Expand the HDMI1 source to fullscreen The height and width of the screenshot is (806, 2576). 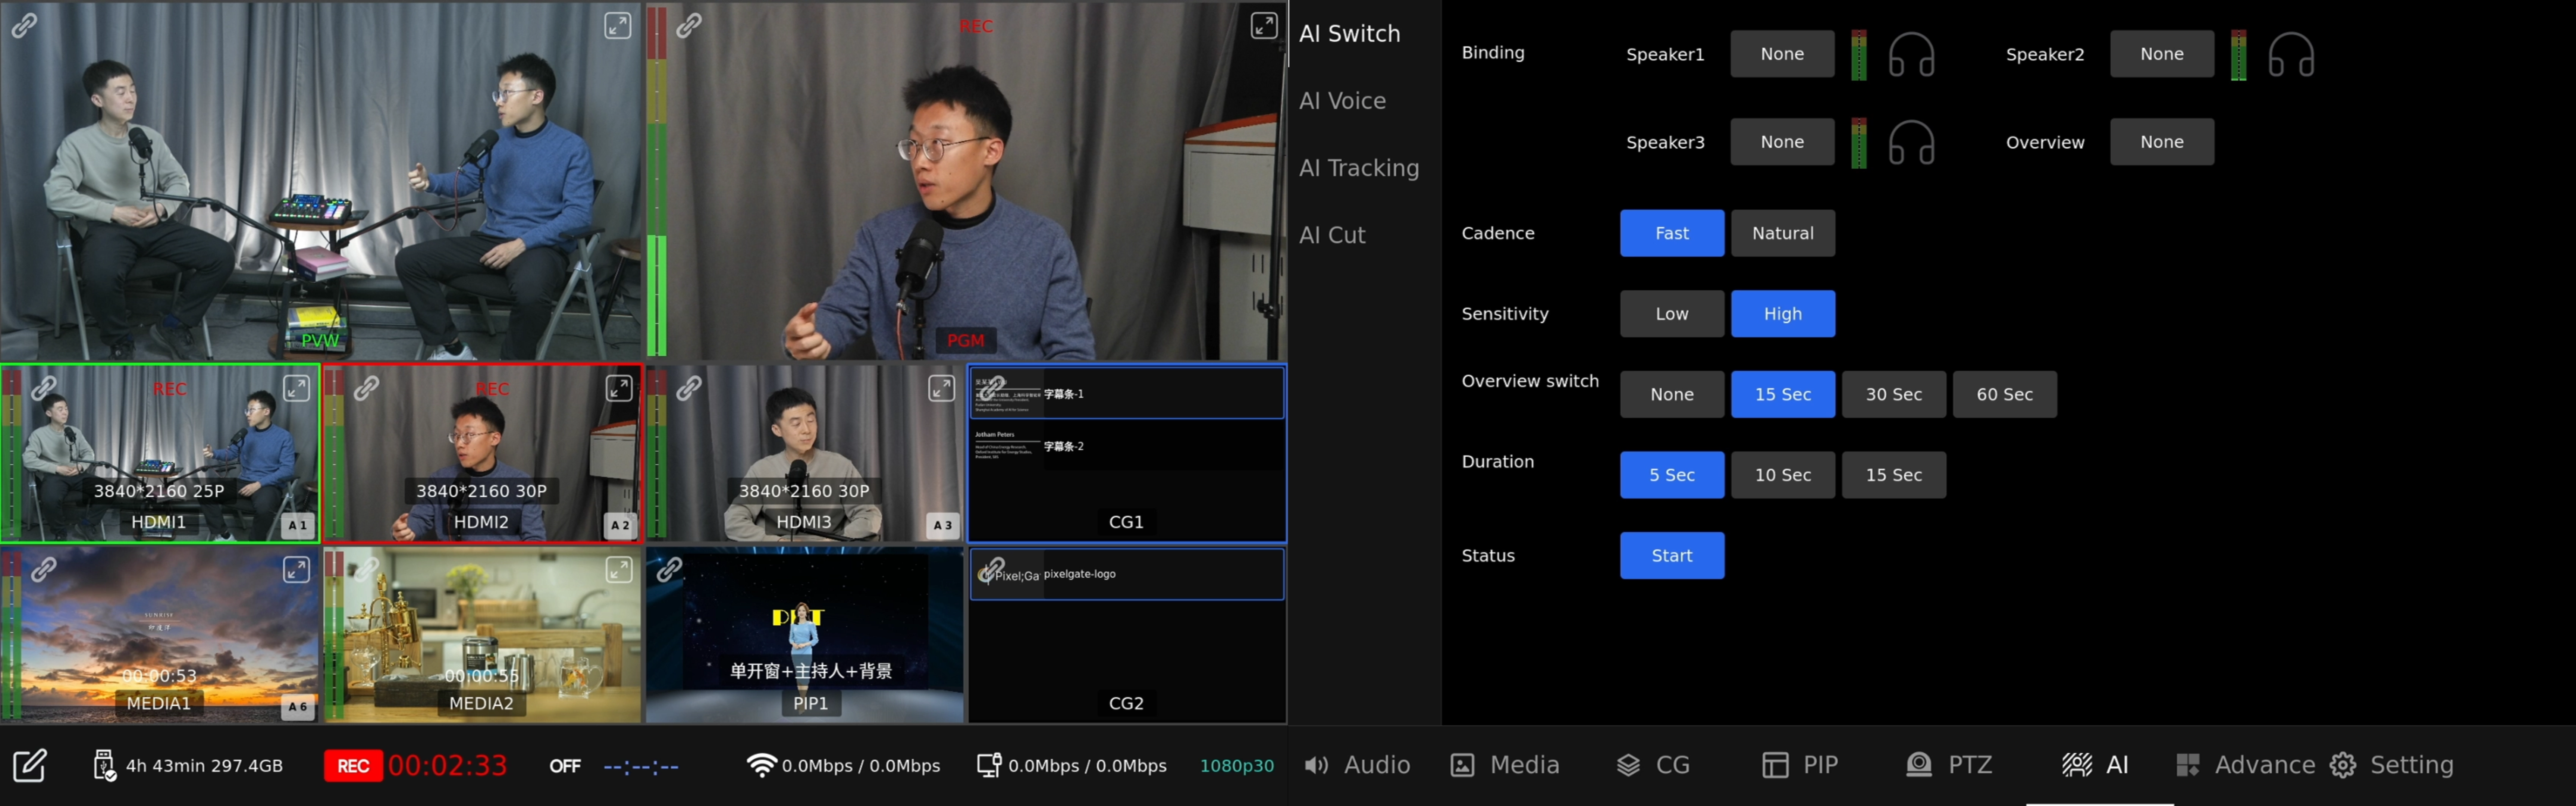tap(296, 388)
